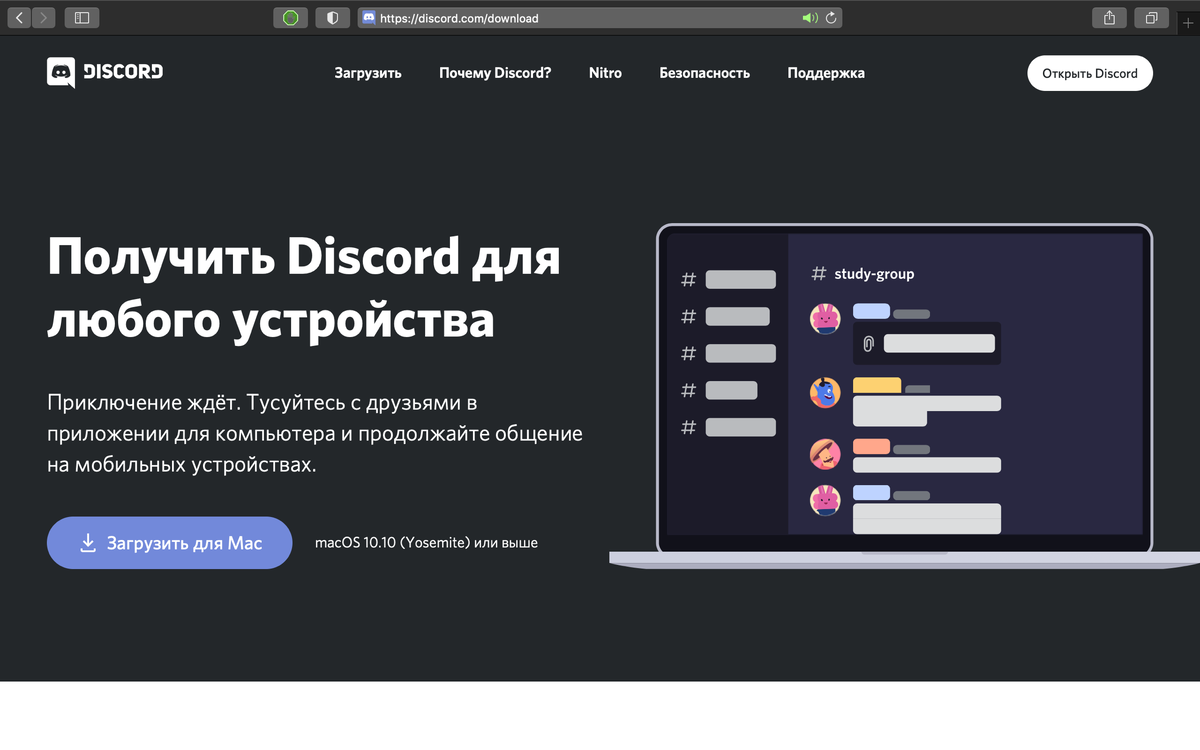This screenshot has height=750, width=1200.
Task: Select Почему Discord? in the navigation
Action: (495, 72)
